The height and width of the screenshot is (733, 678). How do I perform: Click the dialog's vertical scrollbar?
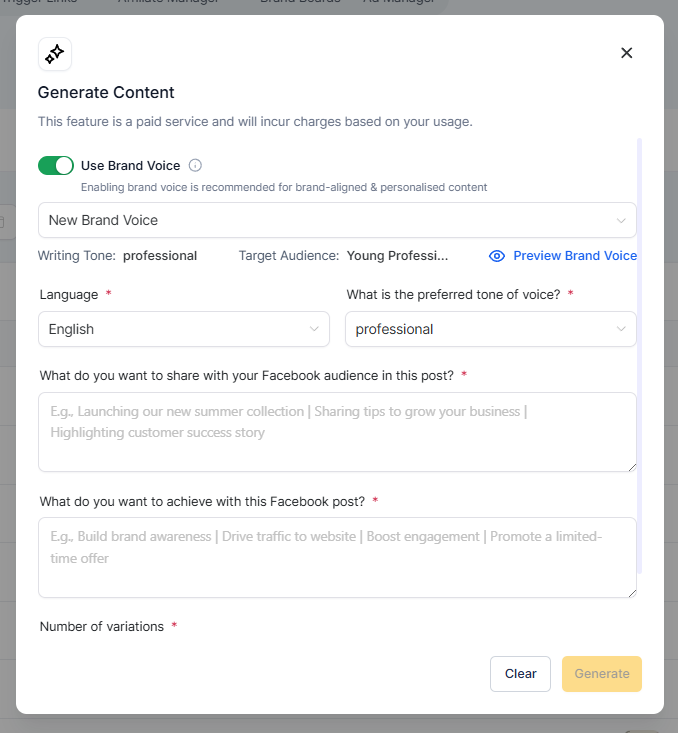tap(639, 355)
